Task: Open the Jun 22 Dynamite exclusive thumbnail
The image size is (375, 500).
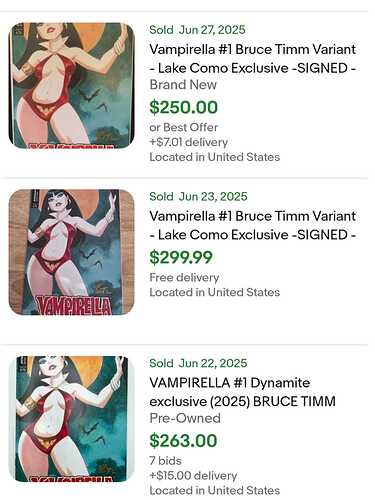Action: click(71, 419)
